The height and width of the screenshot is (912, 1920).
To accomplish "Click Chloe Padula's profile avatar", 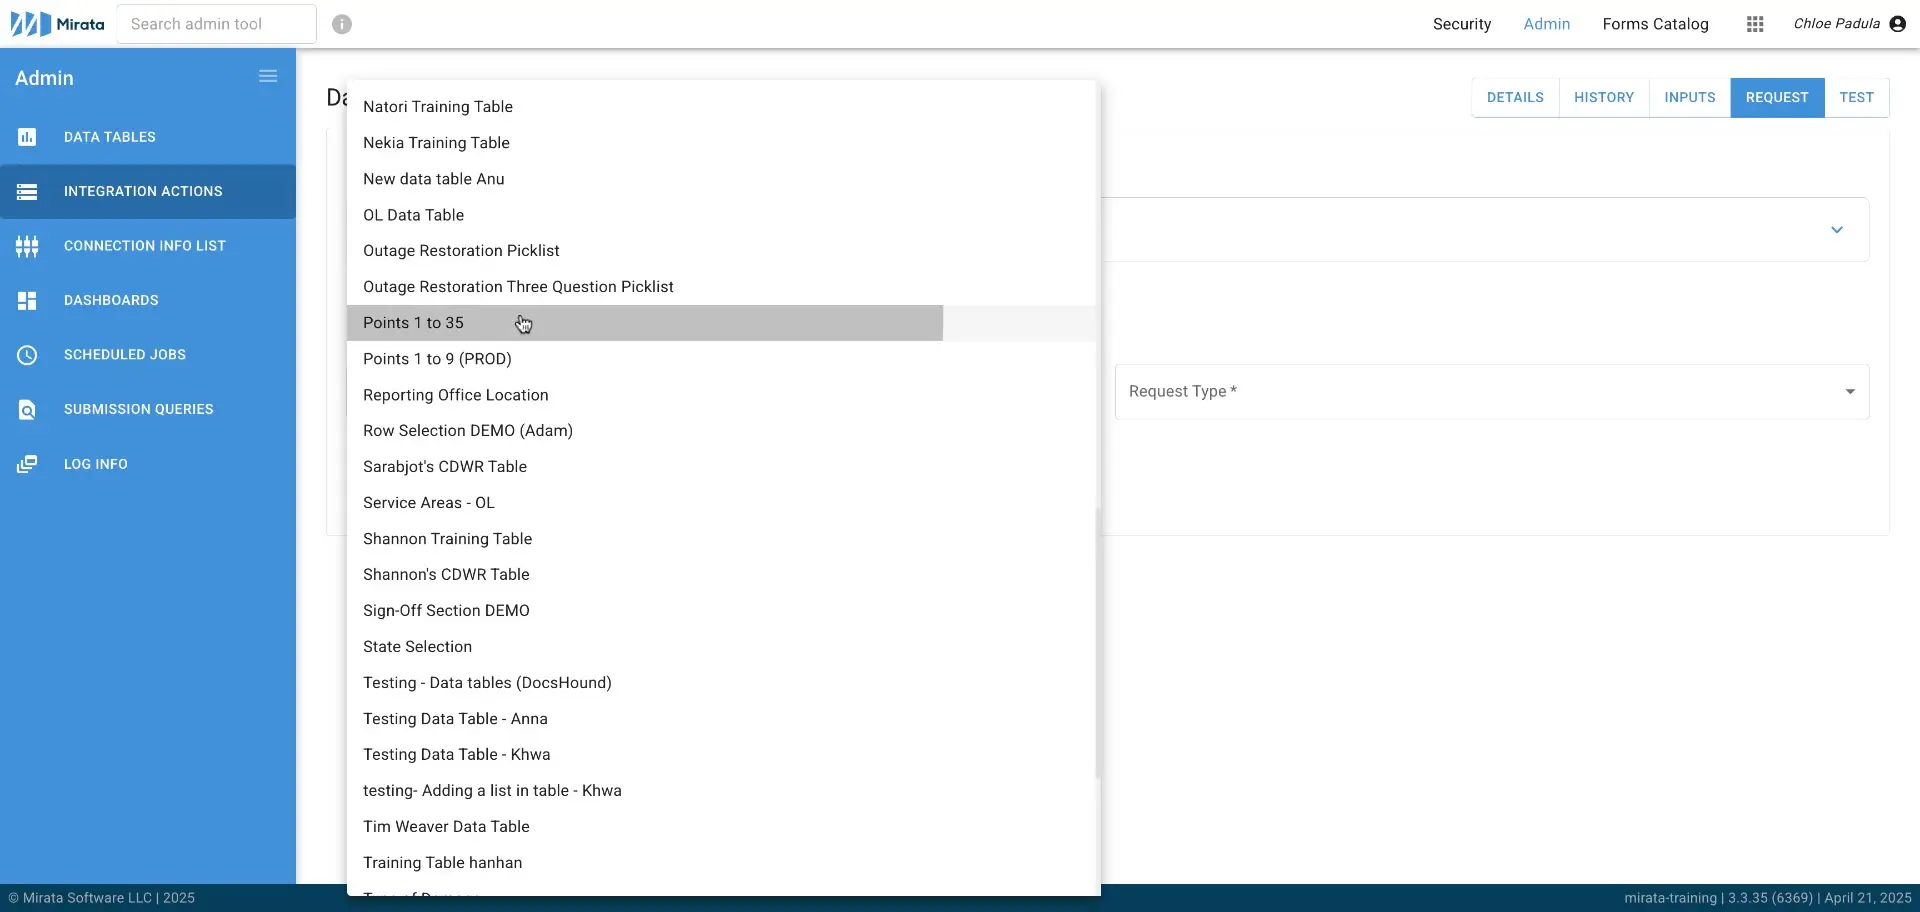I will [1899, 24].
